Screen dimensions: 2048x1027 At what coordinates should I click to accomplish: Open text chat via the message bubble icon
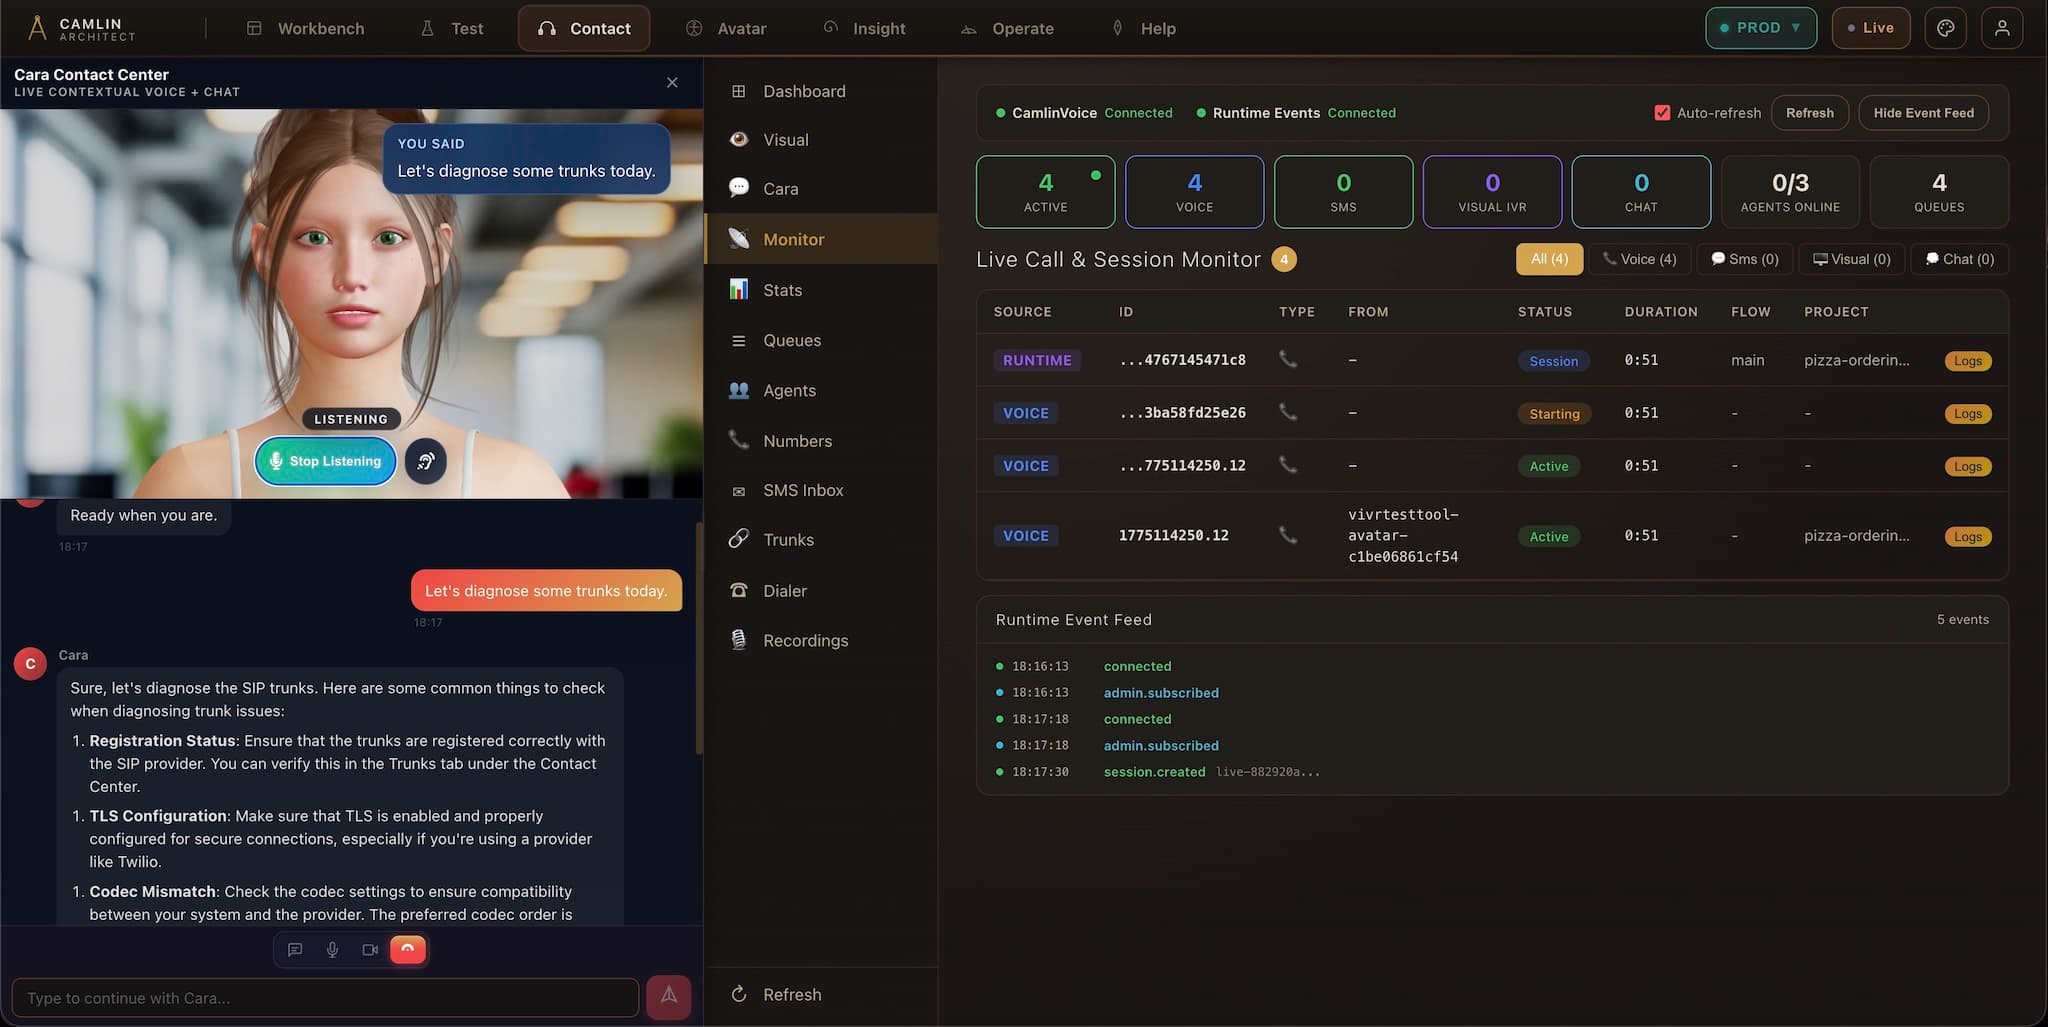pyautogui.click(x=294, y=949)
